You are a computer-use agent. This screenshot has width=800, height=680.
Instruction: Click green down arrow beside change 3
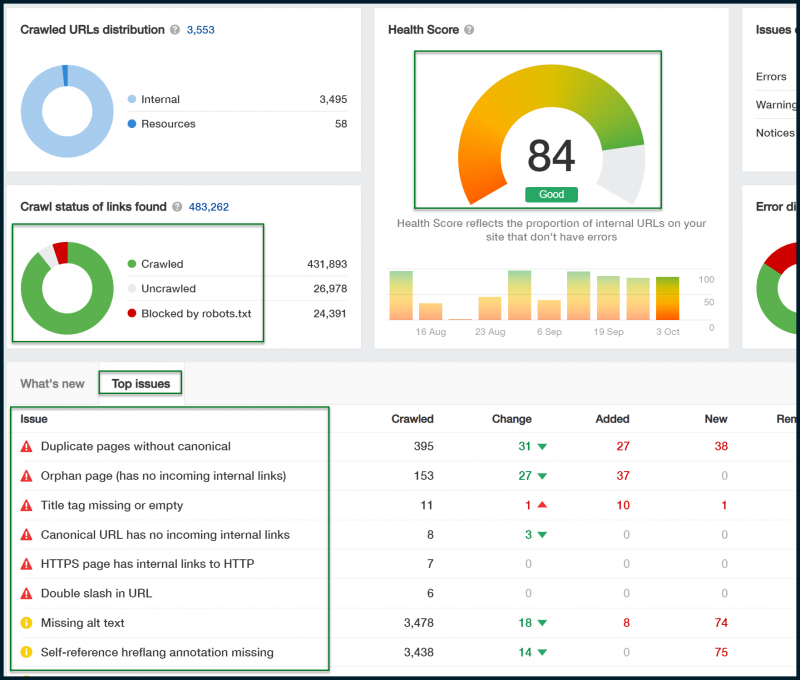point(542,535)
